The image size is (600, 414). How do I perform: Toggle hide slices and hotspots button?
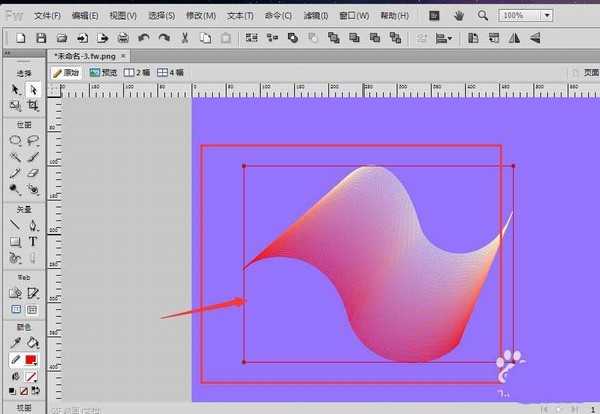coord(16,310)
